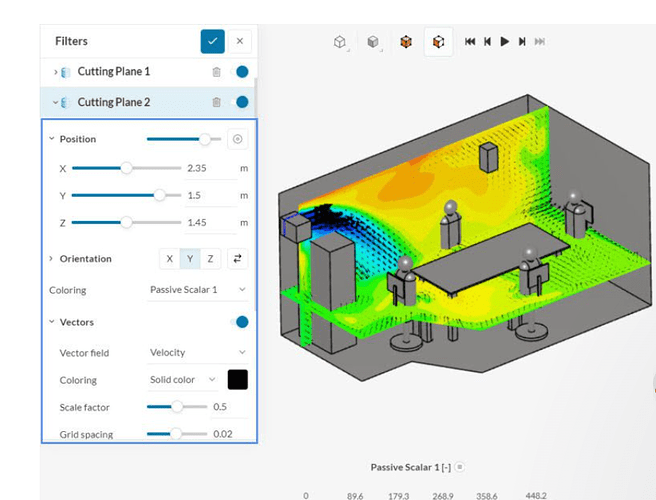Open the Passive Scalar 1 coloring dropdown

click(197, 290)
